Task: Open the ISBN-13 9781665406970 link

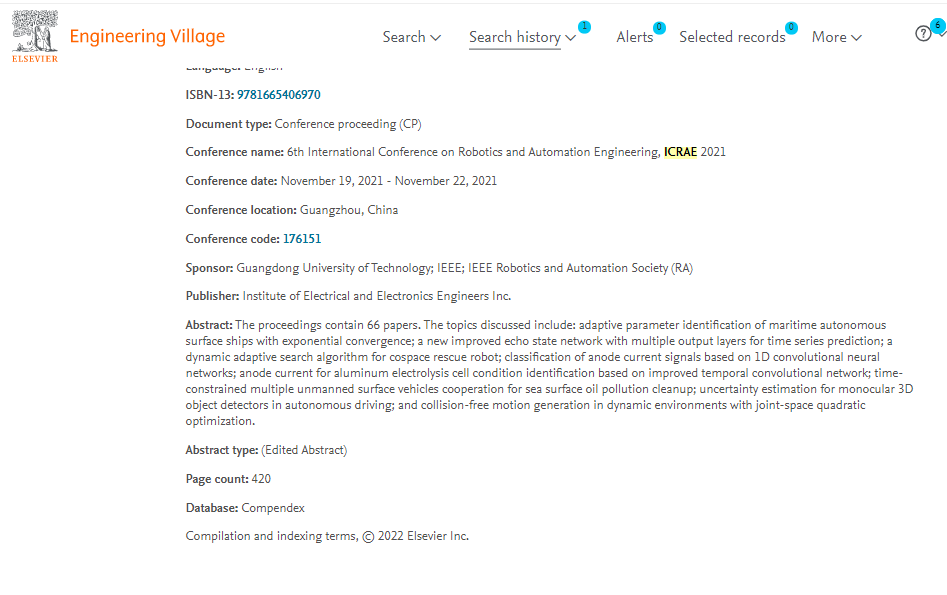Action: 278,95
